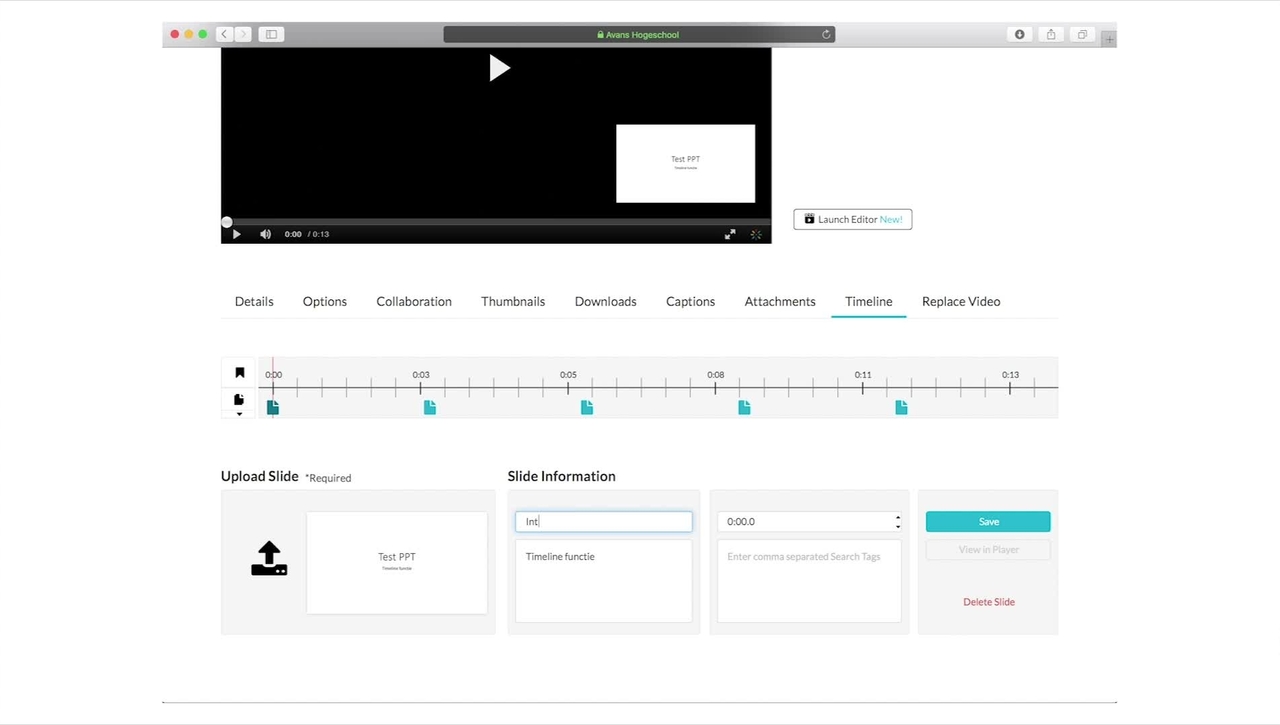Click the large play arrow on video
Viewport: 1280px width, 725px height.
click(499, 68)
